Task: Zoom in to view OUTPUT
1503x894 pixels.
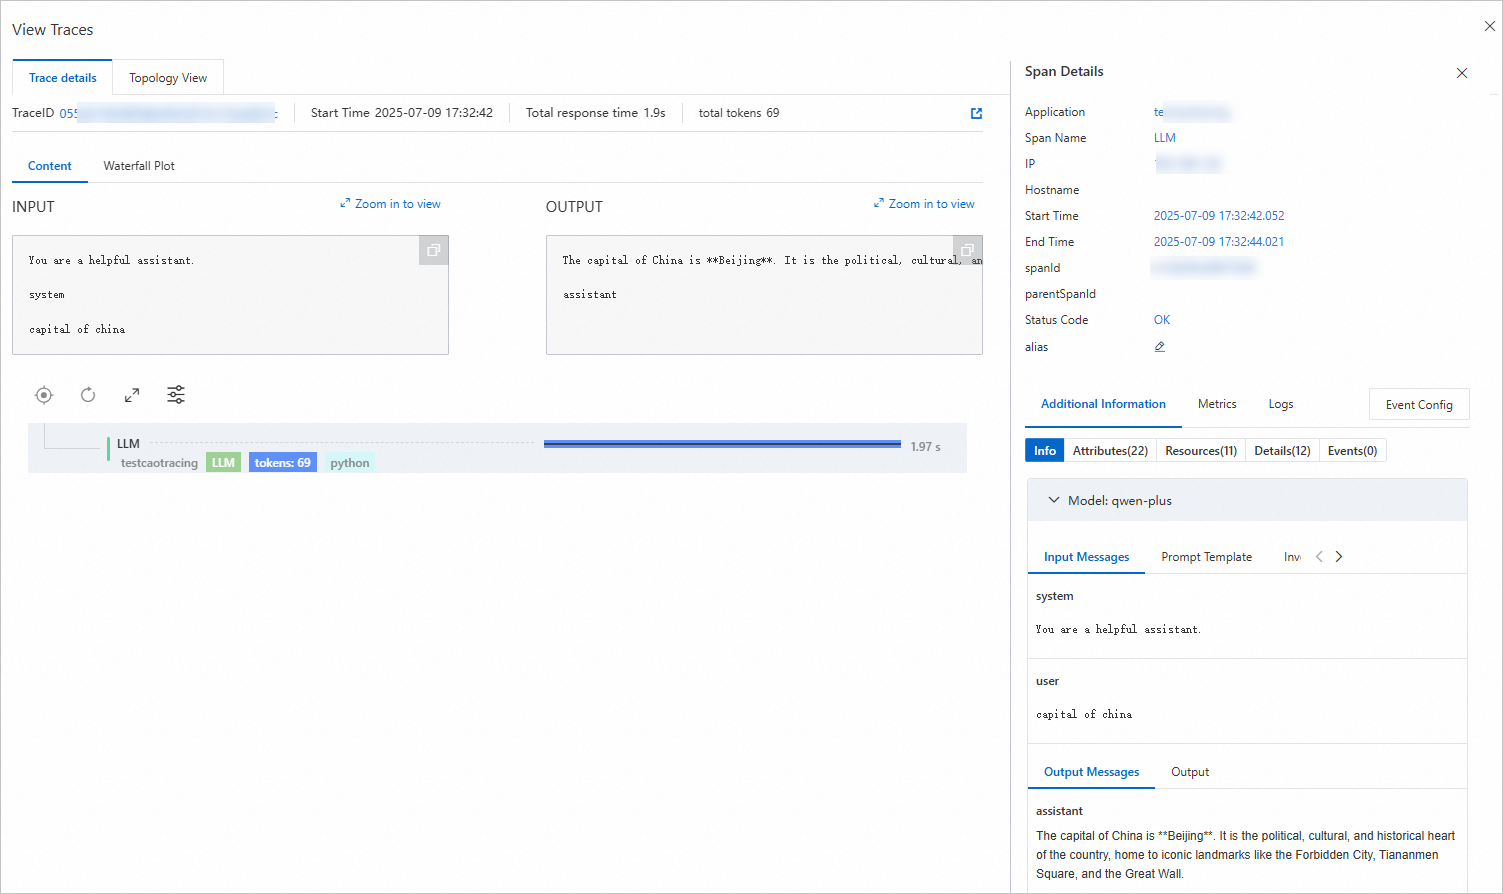Action: [x=924, y=204]
